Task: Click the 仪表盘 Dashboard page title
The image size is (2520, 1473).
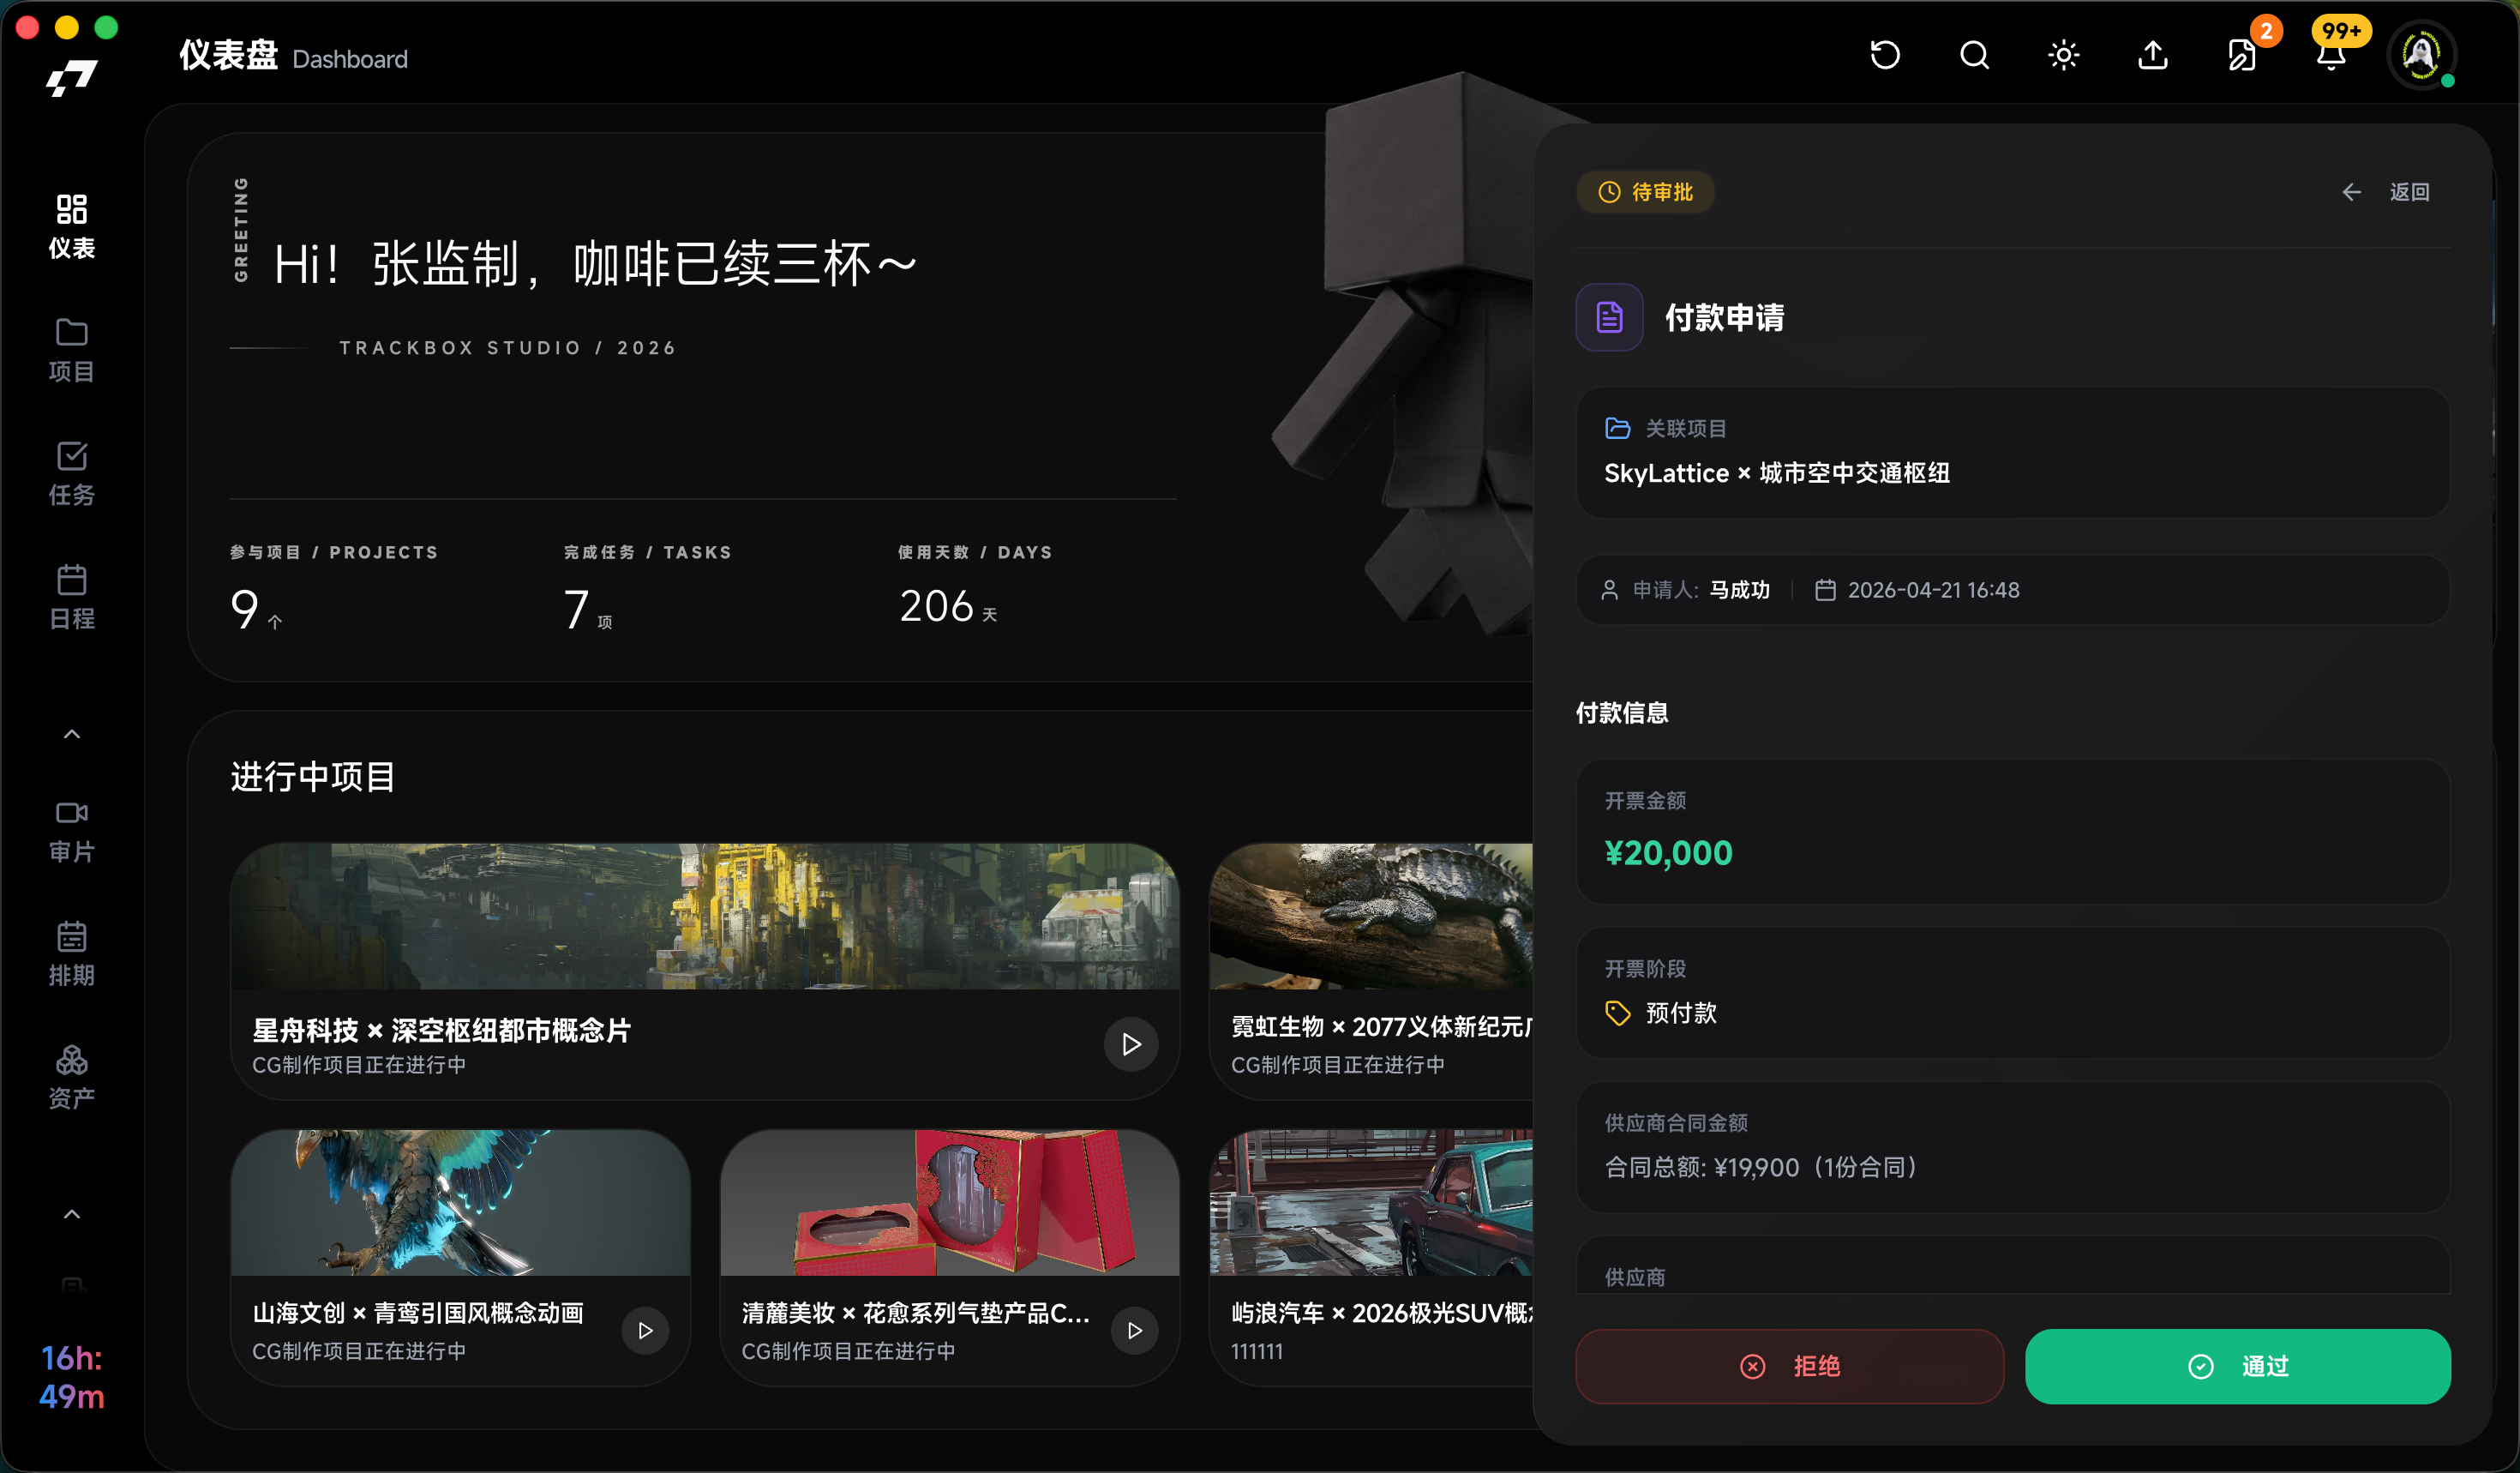Action: (293, 56)
